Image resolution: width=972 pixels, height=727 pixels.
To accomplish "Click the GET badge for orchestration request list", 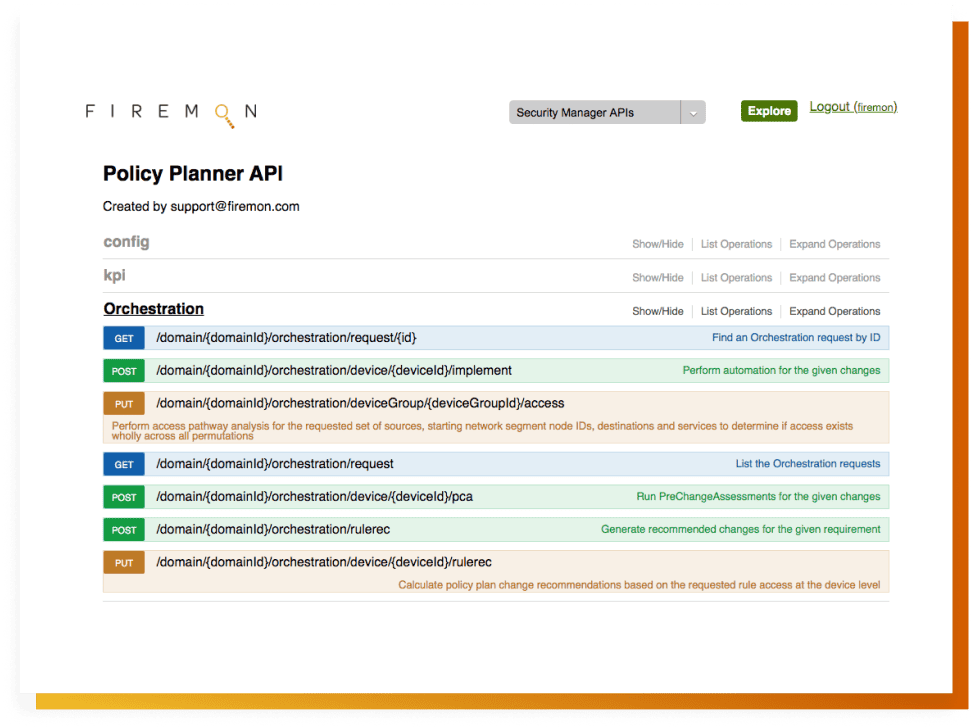I will pyautogui.click(x=124, y=464).
